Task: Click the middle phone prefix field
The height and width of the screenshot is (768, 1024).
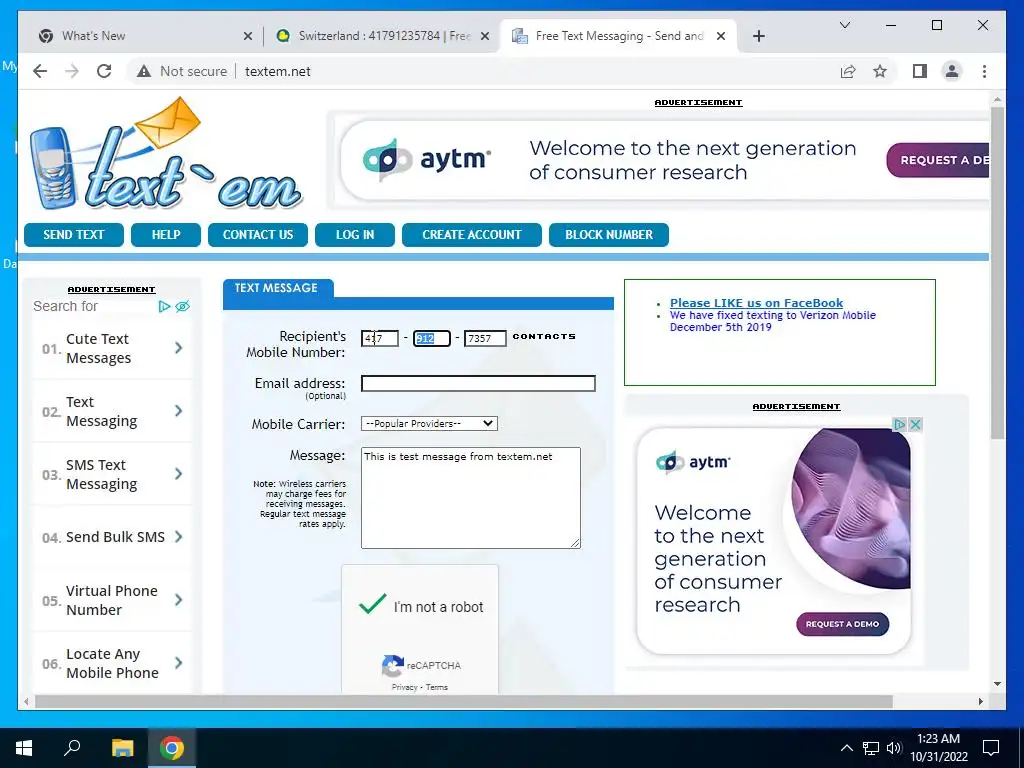Action: point(432,338)
